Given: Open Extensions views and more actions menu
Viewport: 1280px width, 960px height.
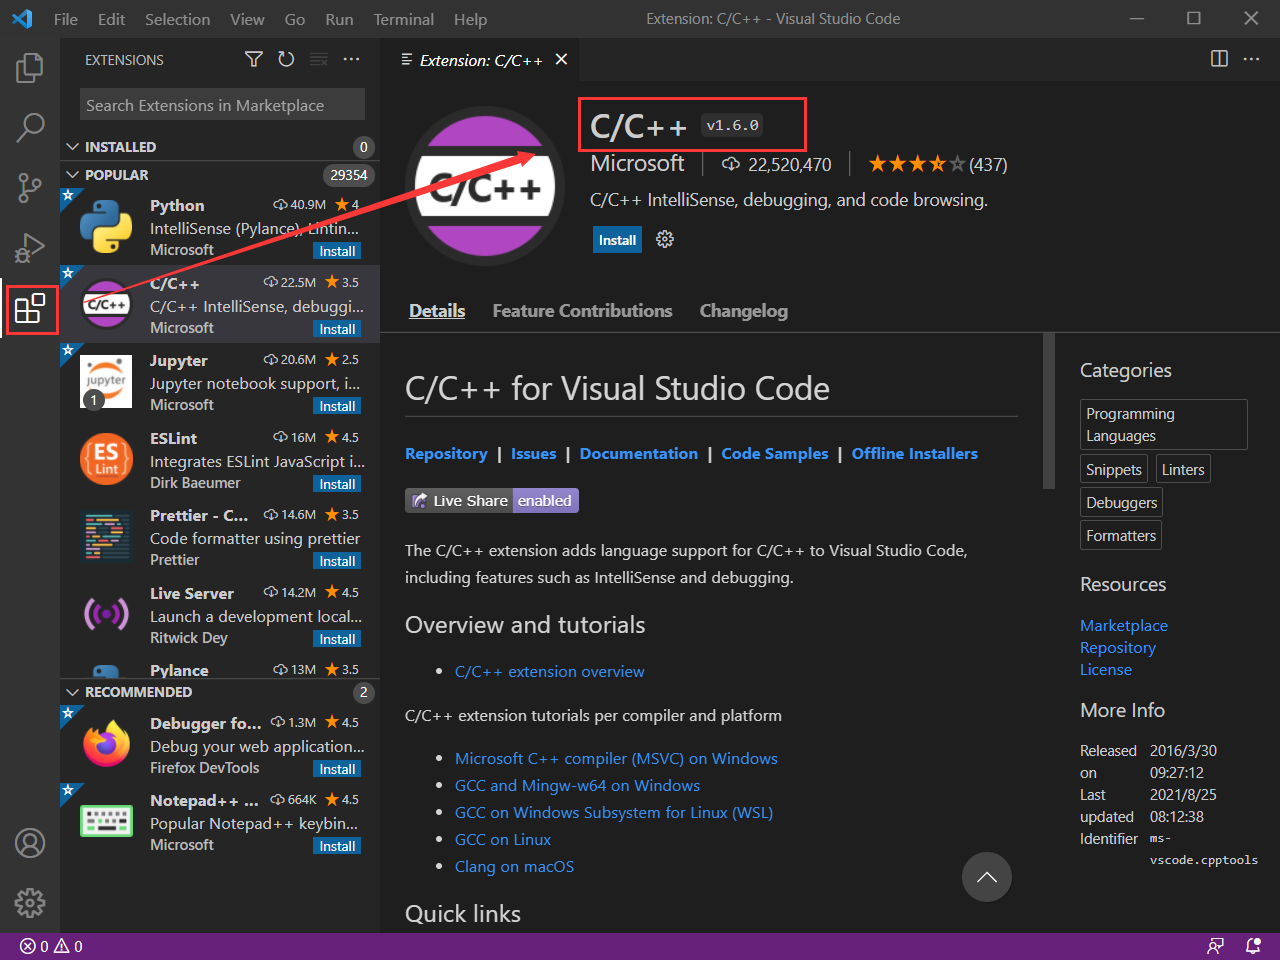Looking at the screenshot, I should click(351, 59).
